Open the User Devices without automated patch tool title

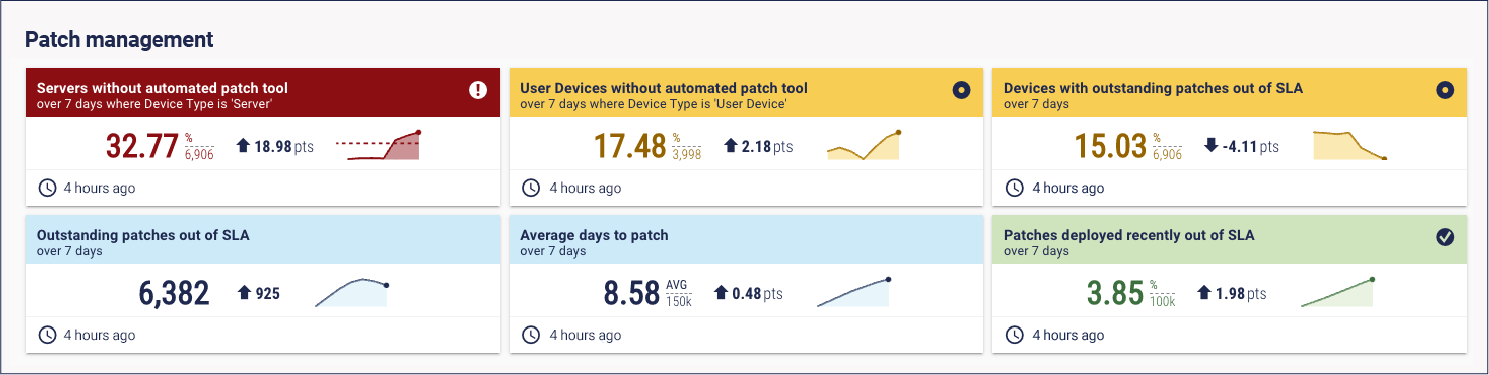[x=664, y=88]
